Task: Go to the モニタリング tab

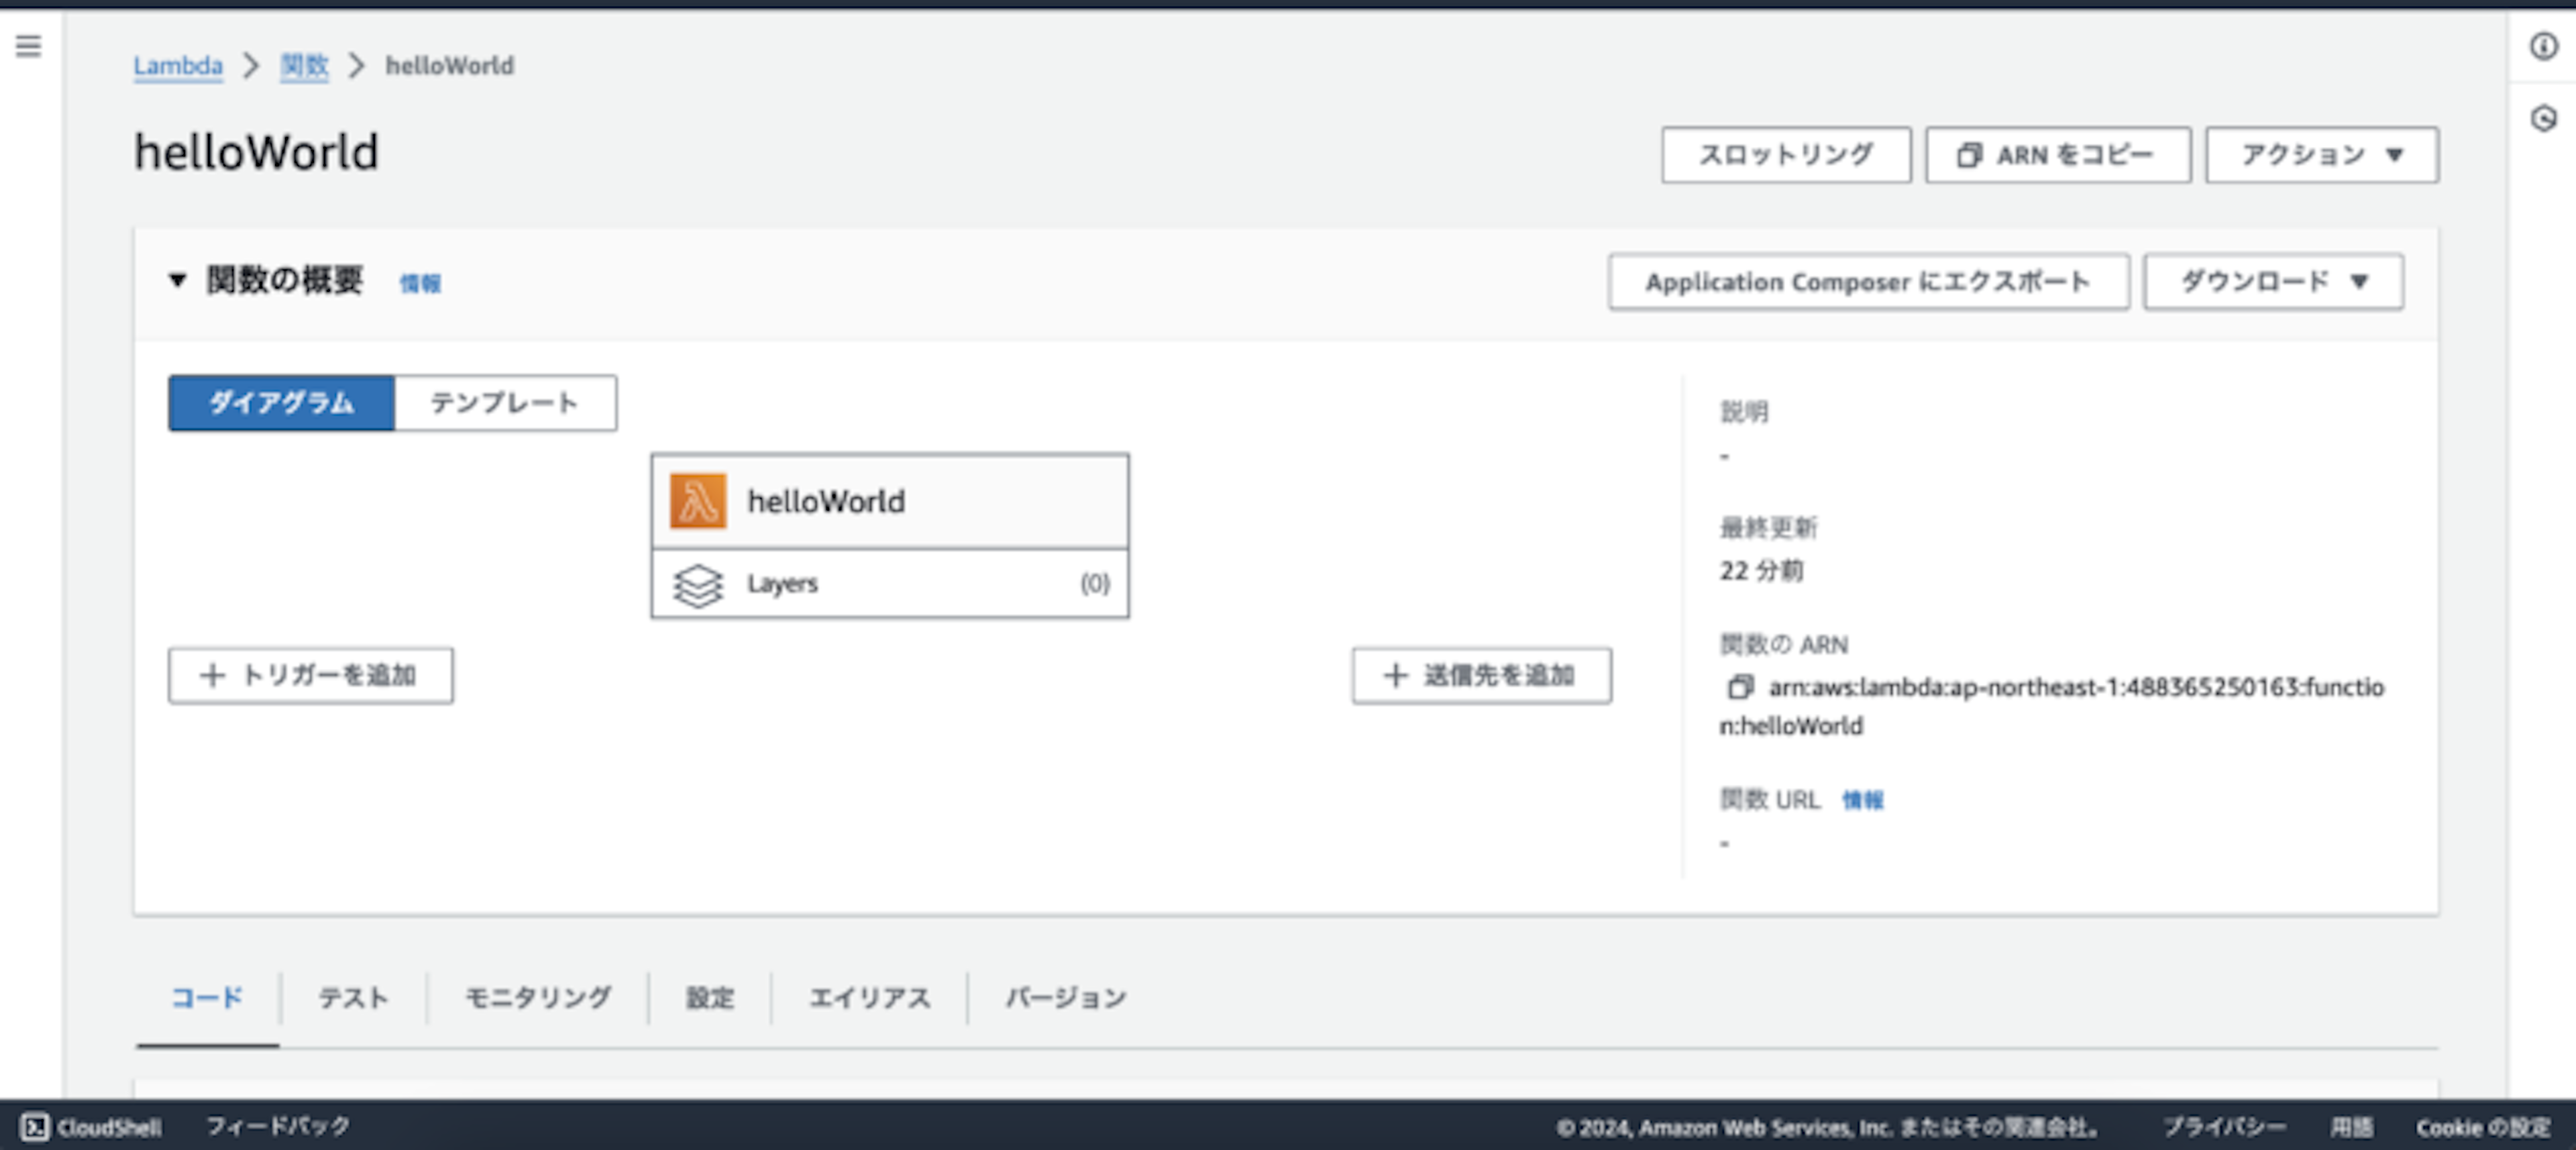Action: click(538, 997)
